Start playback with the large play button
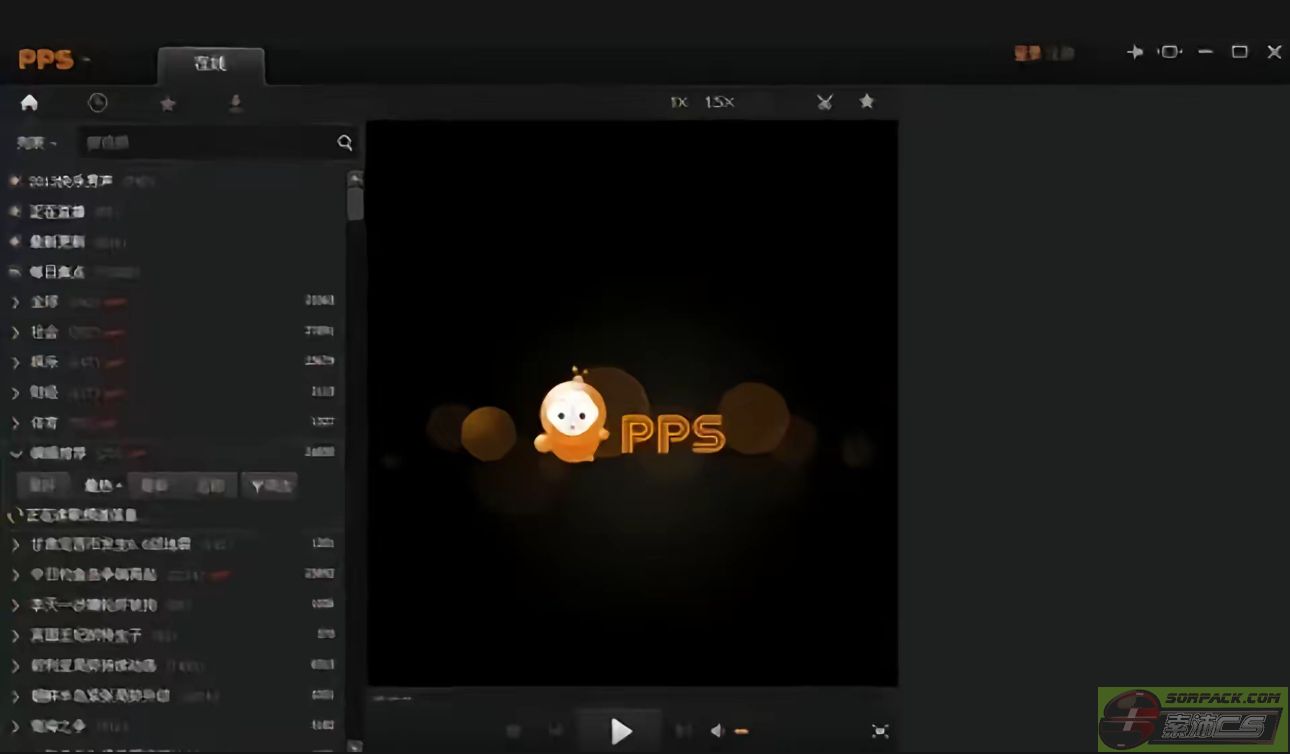The height and width of the screenshot is (754, 1290). 620,731
